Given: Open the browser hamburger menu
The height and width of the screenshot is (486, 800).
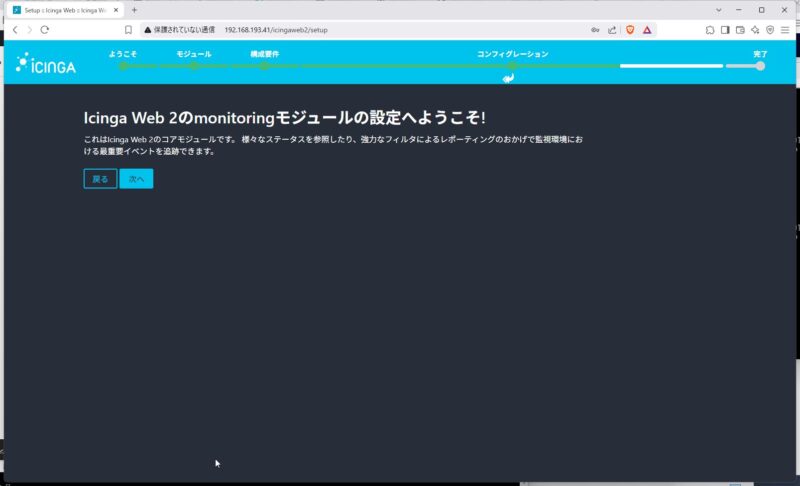Looking at the screenshot, I should coord(785,30).
